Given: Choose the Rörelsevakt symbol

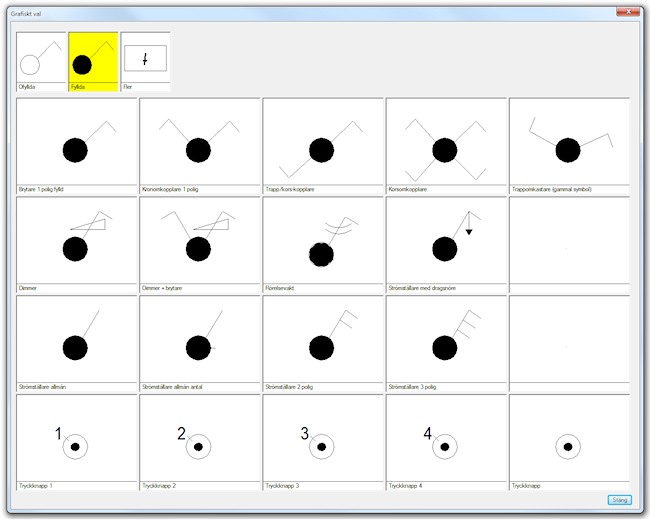Looking at the screenshot, I should pyautogui.click(x=323, y=243).
